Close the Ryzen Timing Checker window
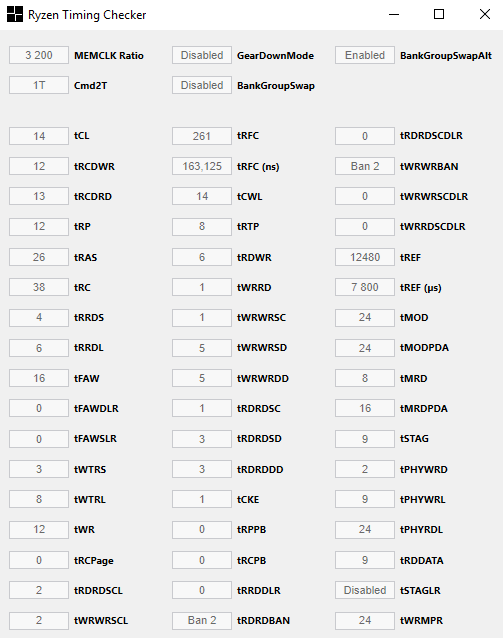The height and width of the screenshot is (638, 503). (x=484, y=14)
